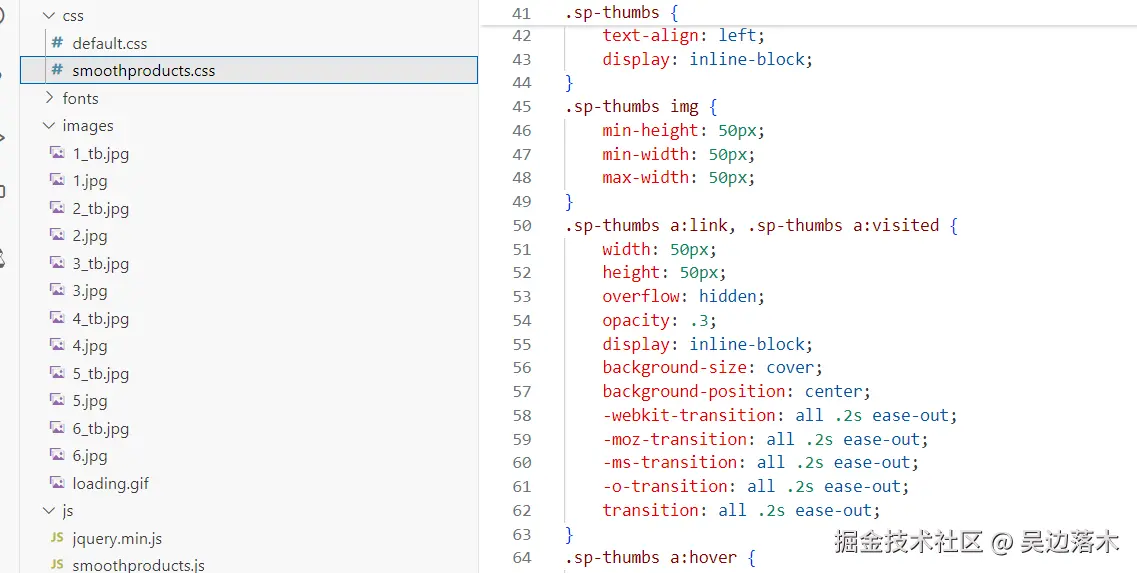Place cursor on text-align: left line

(683, 36)
